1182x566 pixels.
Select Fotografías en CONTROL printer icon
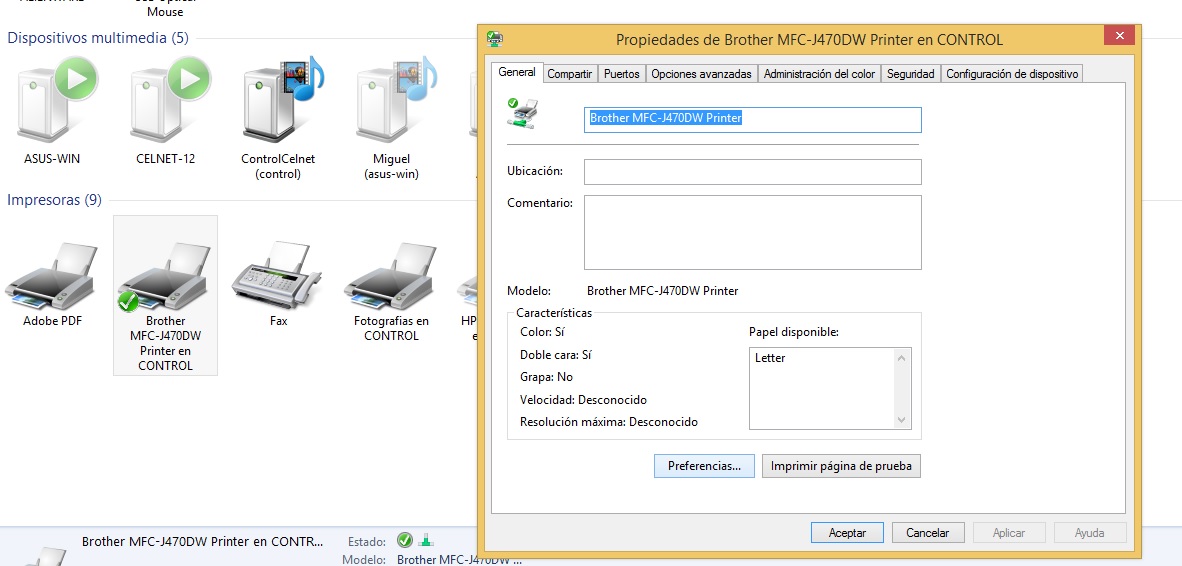[391, 280]
